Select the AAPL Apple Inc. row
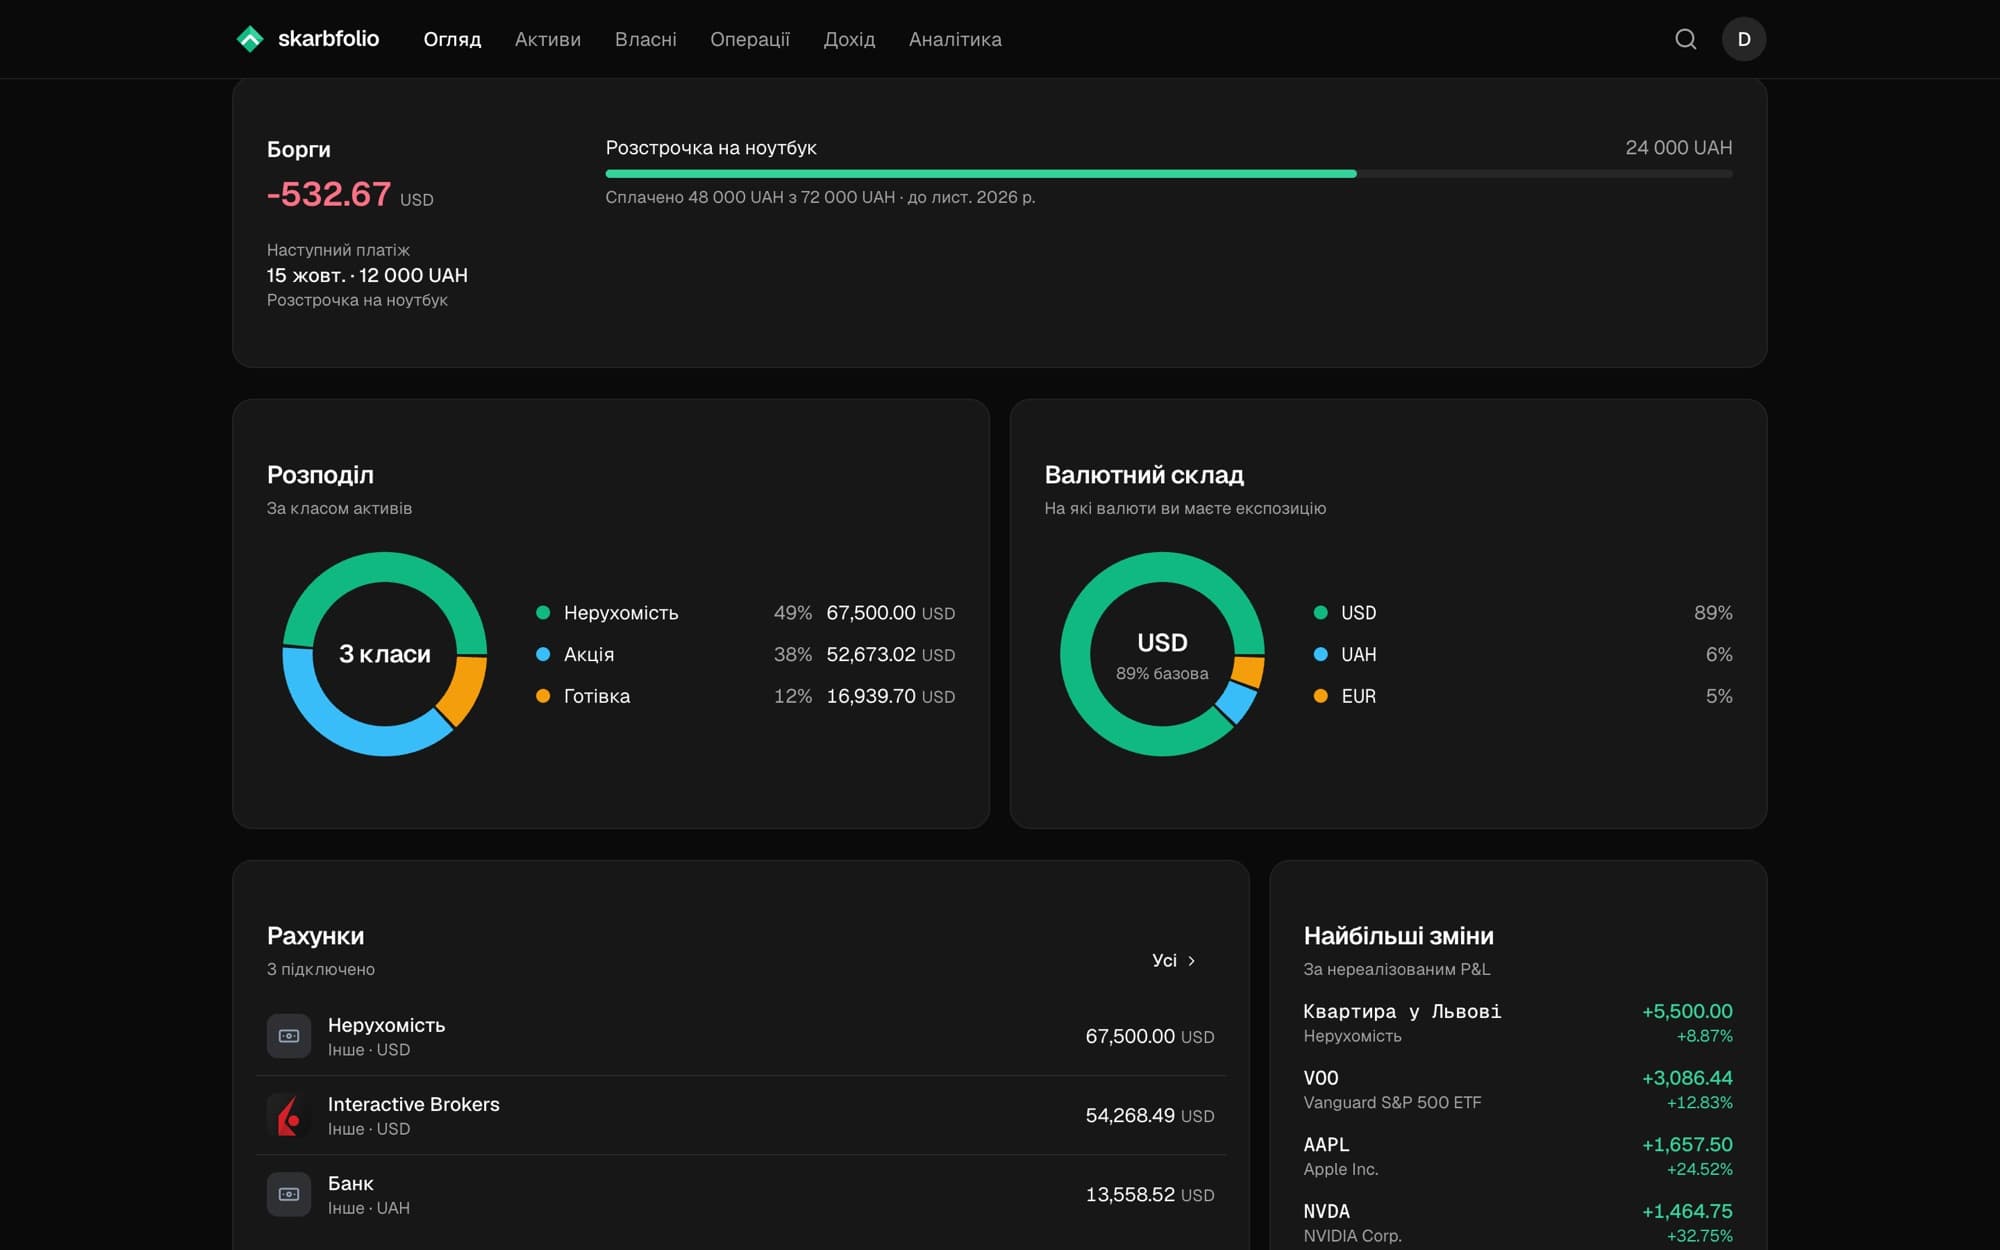The image size is (2000, 1250). coord(1518,1156)
